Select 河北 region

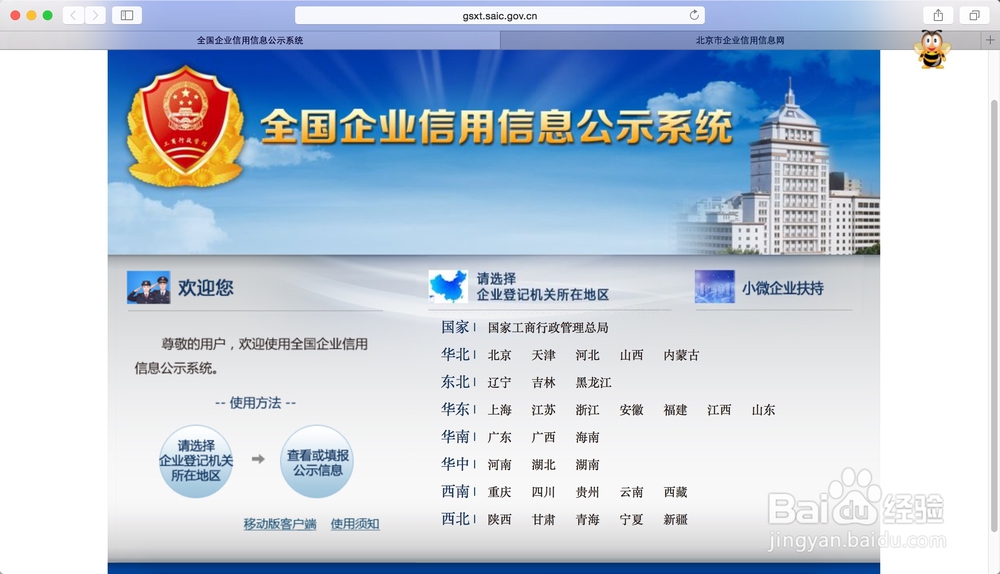pyautogui.click(x=587, y=355)
